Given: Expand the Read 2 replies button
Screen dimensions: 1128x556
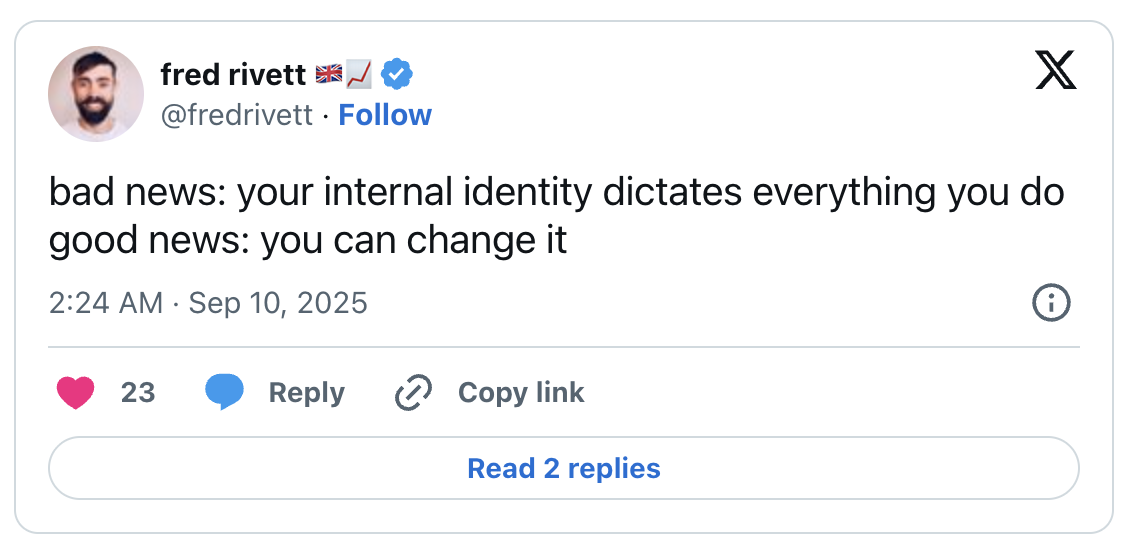Looking at the screenshot, I should (x=564, y=468).
